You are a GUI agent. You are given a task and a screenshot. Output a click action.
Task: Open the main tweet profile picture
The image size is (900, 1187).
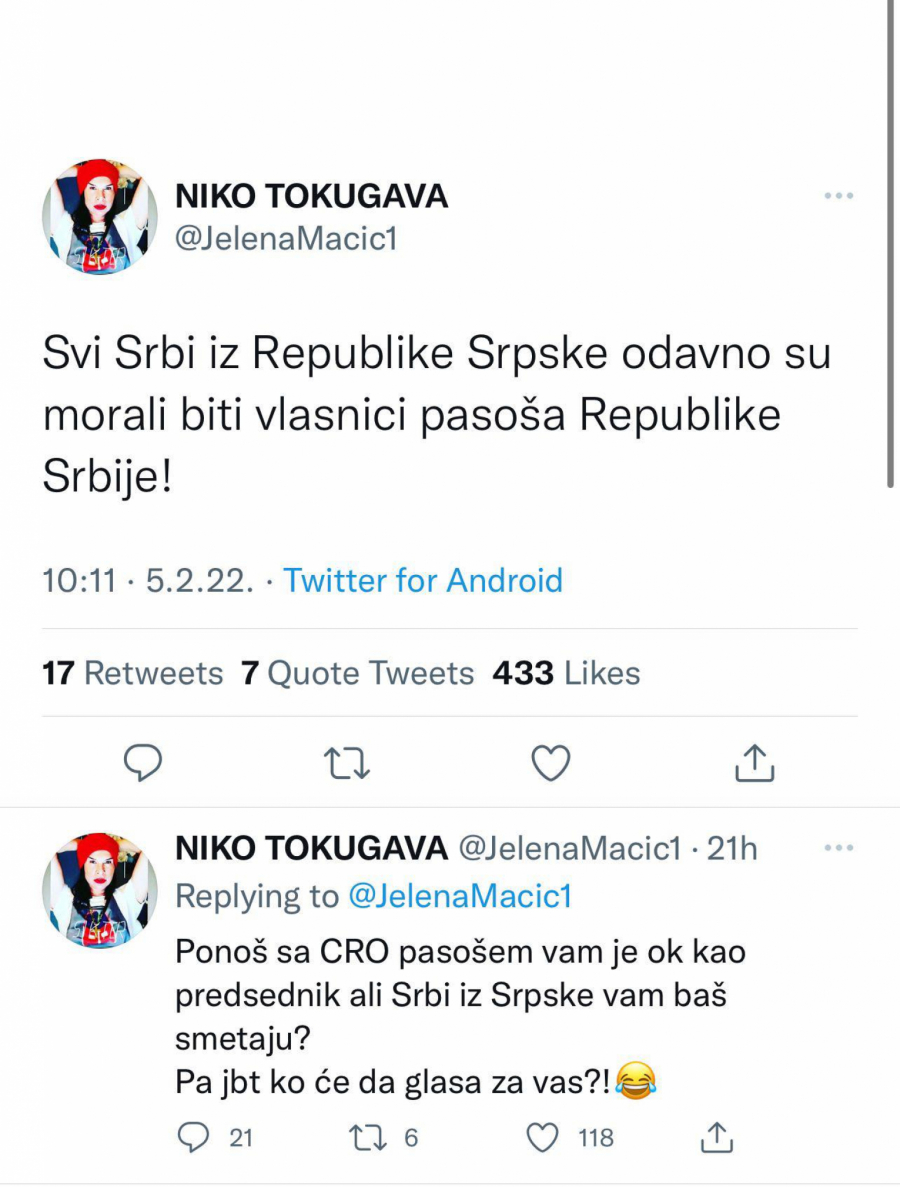click(x=100, y=216)
